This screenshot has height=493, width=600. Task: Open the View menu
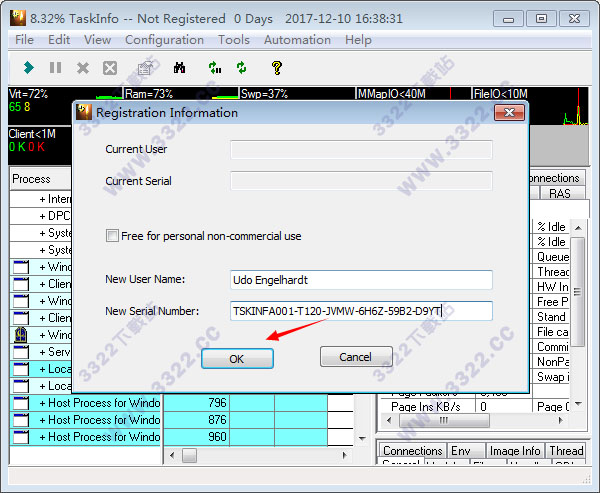point(98,40)
